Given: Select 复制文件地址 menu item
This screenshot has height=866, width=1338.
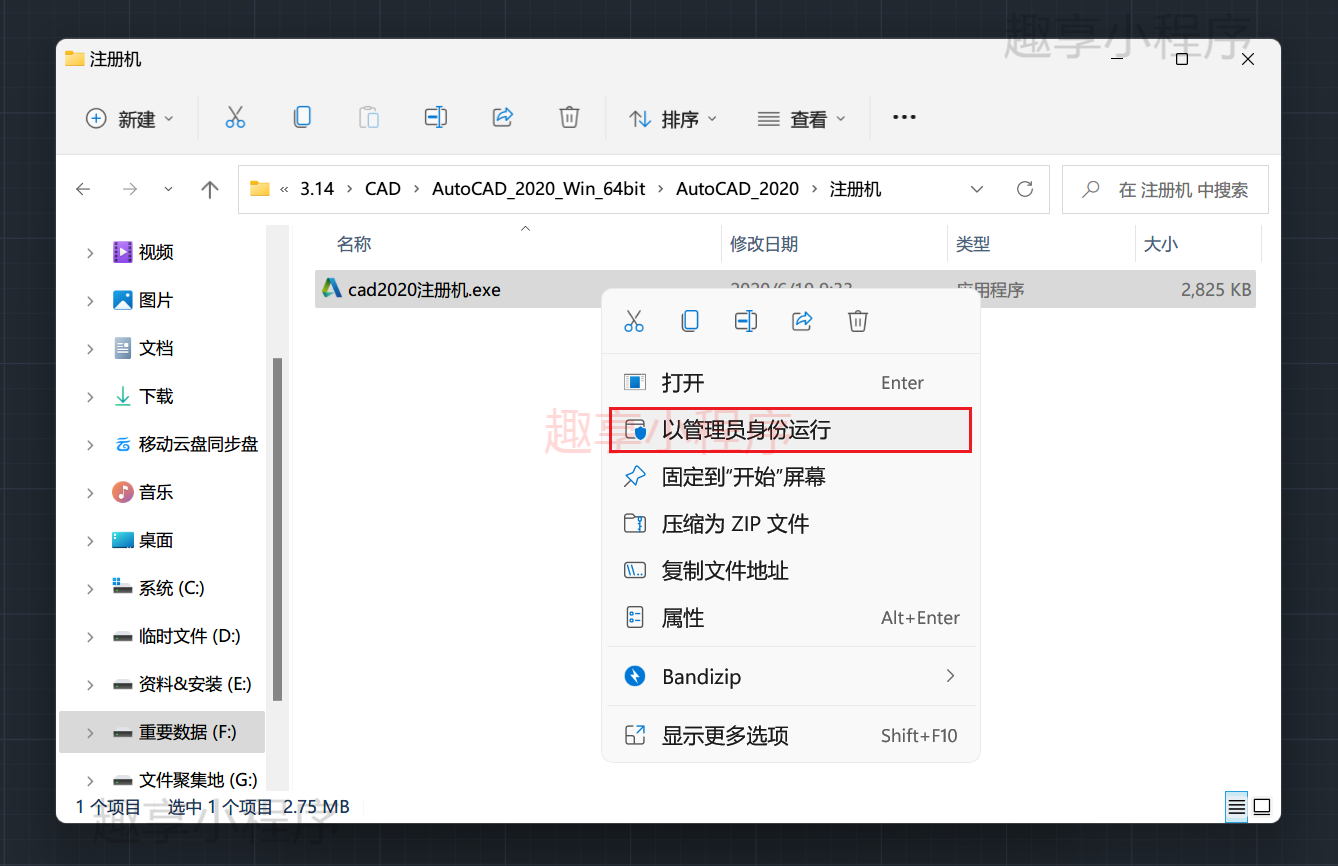Looking at the screenshot, I should point(790,571).
